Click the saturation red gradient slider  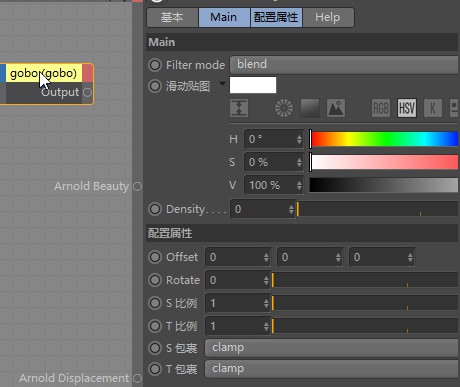click(384, 162)
